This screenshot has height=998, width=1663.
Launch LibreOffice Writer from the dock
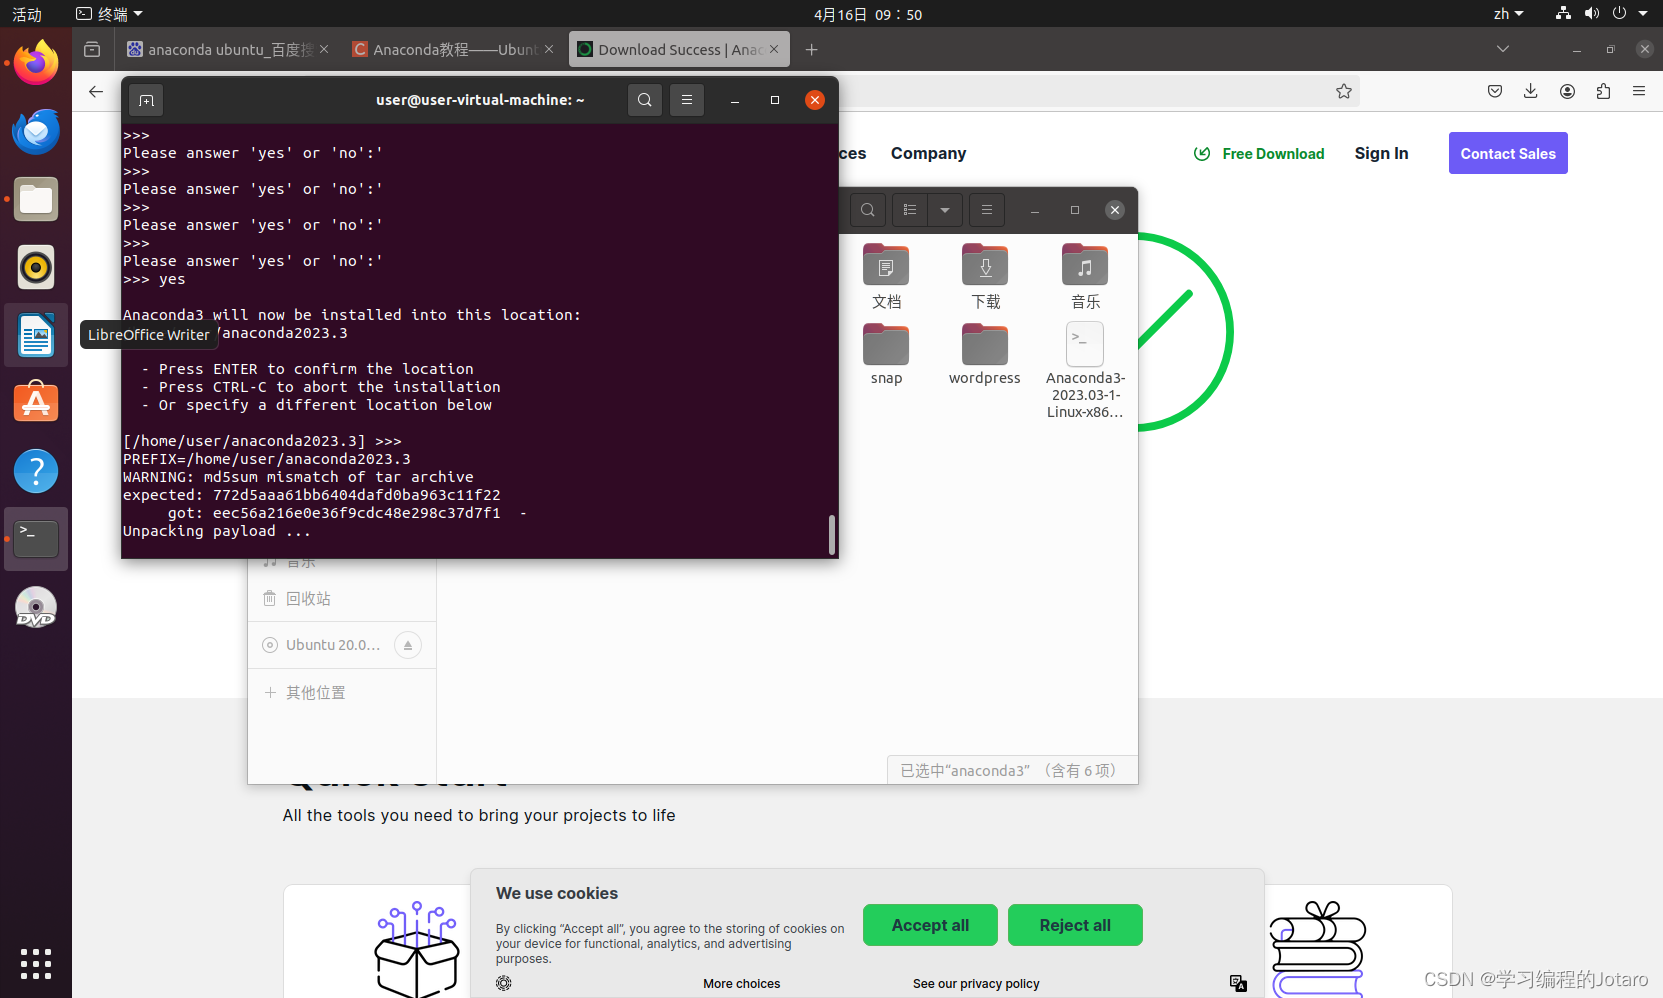pos(35,335)
